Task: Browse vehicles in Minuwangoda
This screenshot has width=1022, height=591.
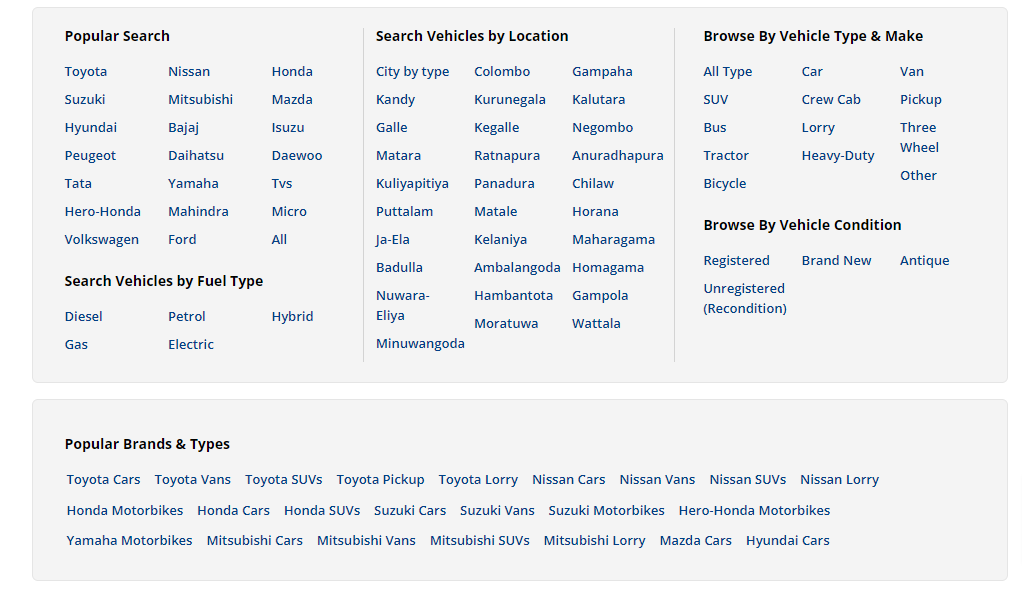Action: 420,344
